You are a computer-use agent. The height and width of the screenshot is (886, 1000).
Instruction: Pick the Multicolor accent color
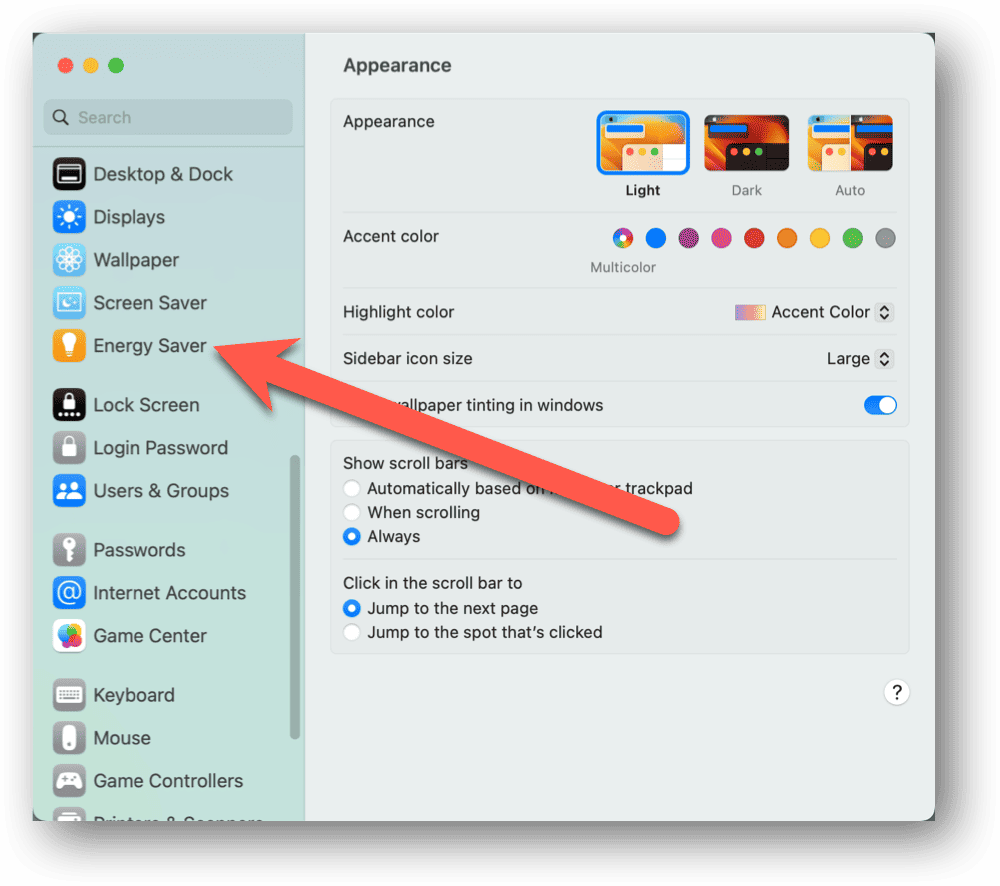coord(623,238)
